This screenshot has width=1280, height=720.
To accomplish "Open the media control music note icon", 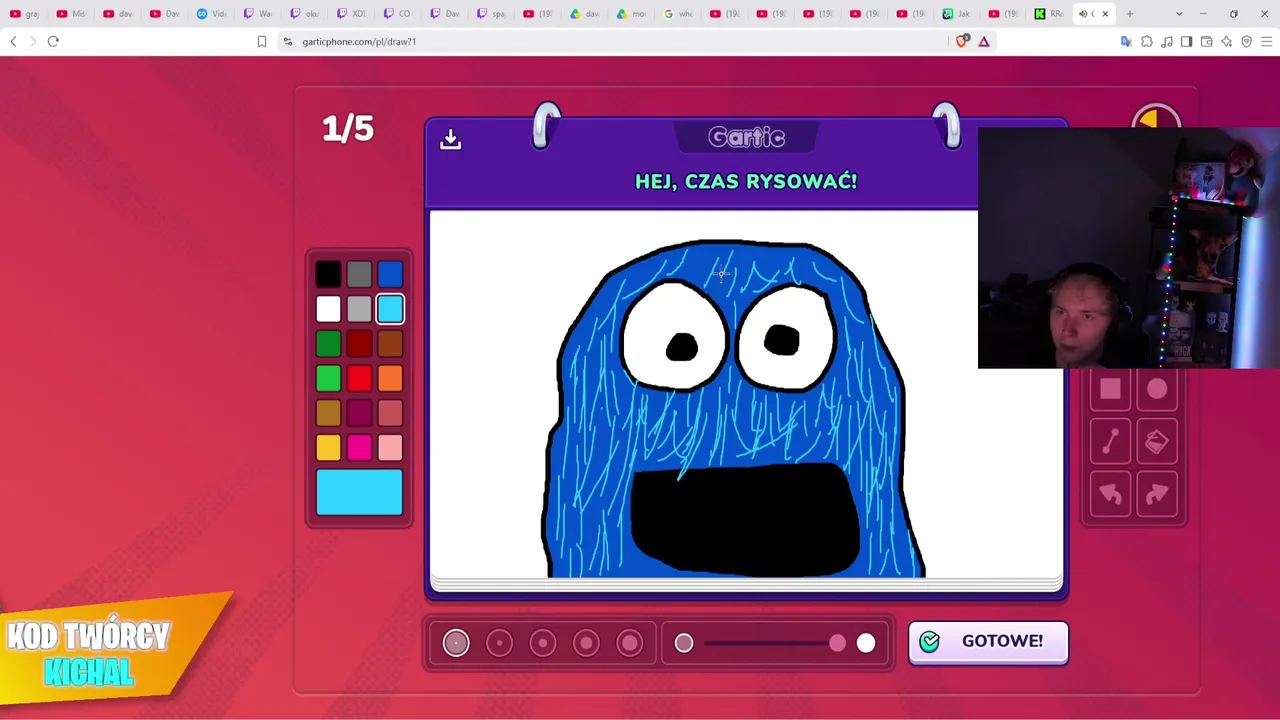I will [1167, 41].
